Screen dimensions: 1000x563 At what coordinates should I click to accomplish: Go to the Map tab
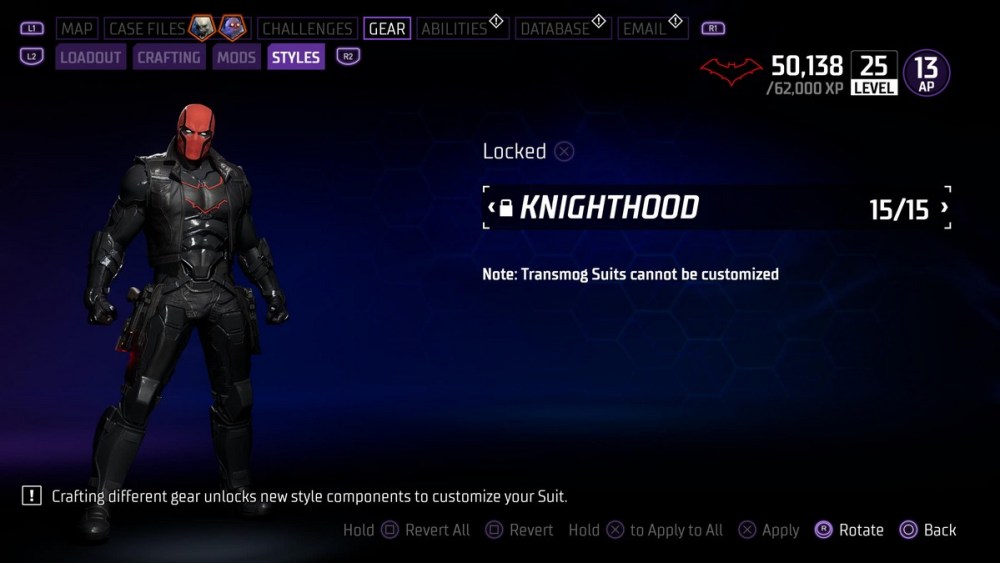coord(77,29)
